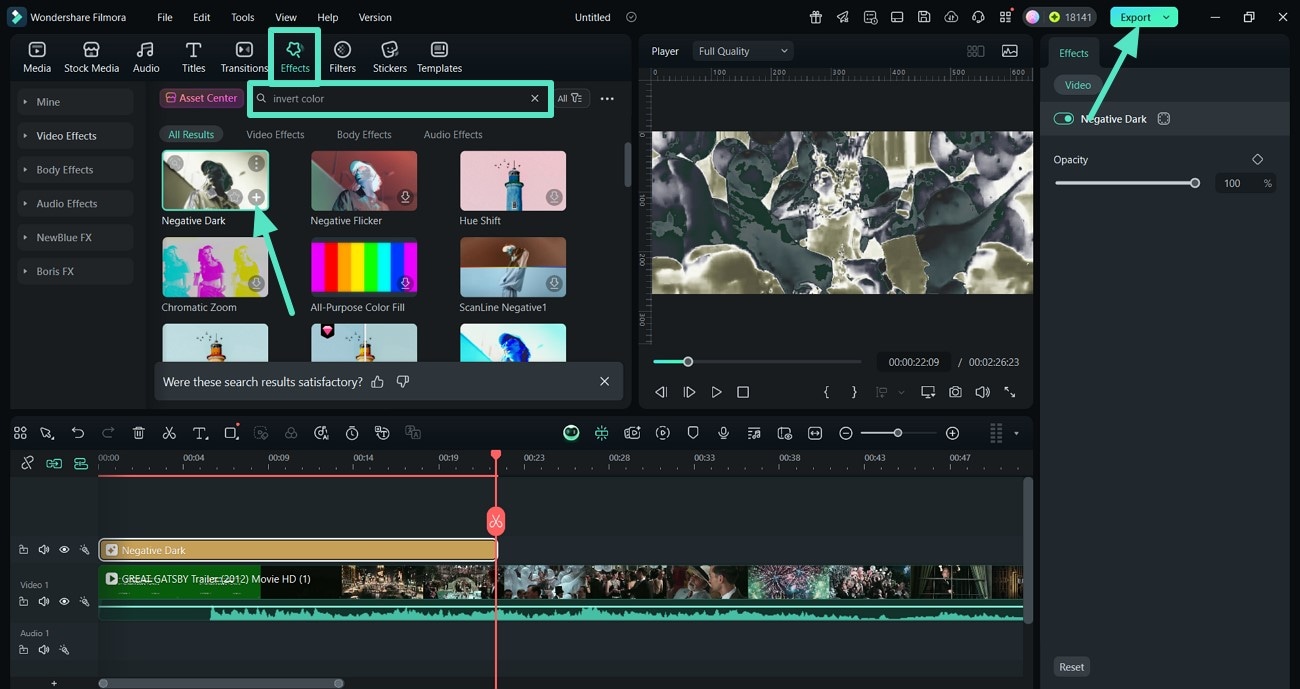Image resolution: width=1300 pixels, height=689 pixels.
Task: Give thumbs down to search results
Action: click(x=403, y=381)
